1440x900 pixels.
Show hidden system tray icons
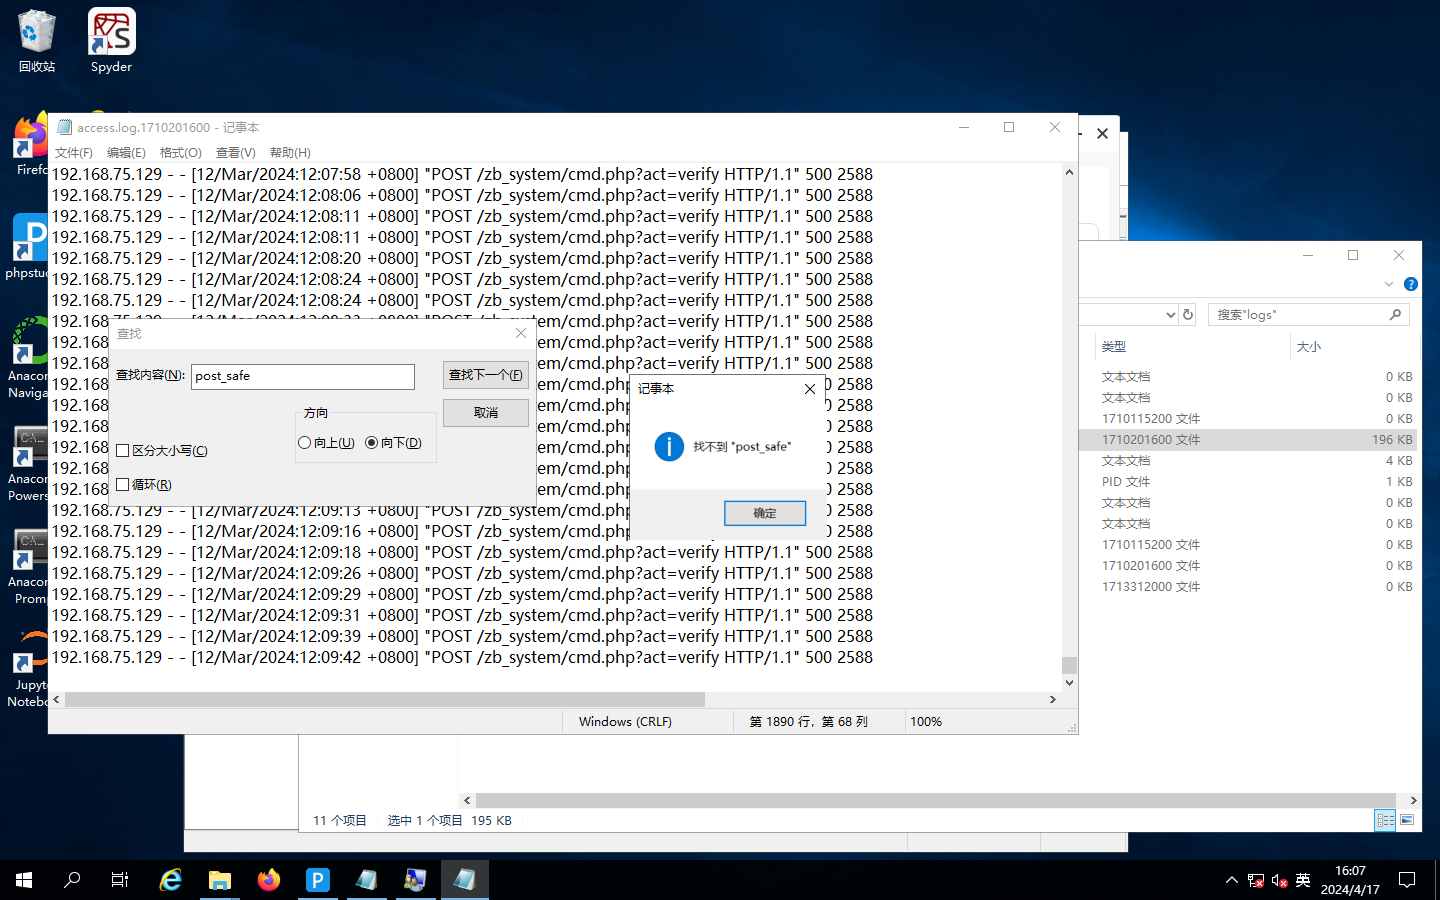(1231, 880)
